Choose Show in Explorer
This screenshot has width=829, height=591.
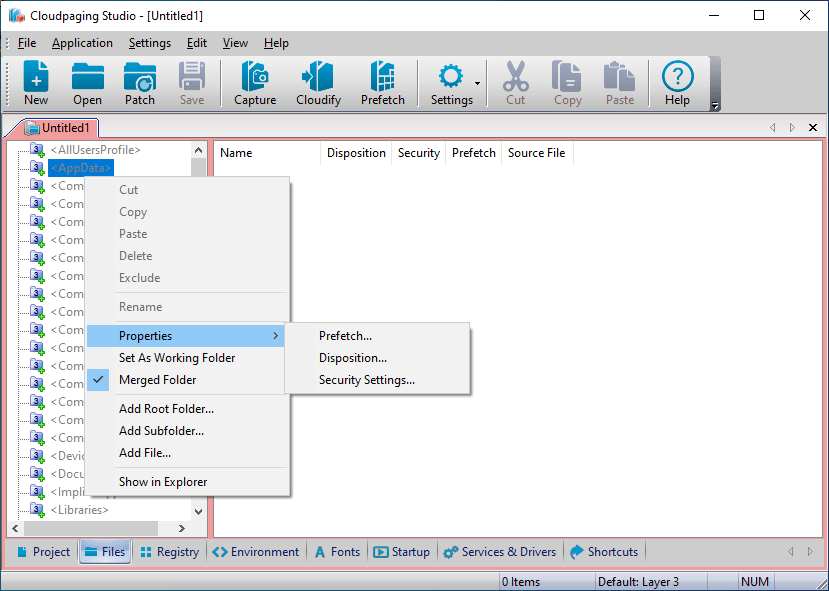point(187,482)
